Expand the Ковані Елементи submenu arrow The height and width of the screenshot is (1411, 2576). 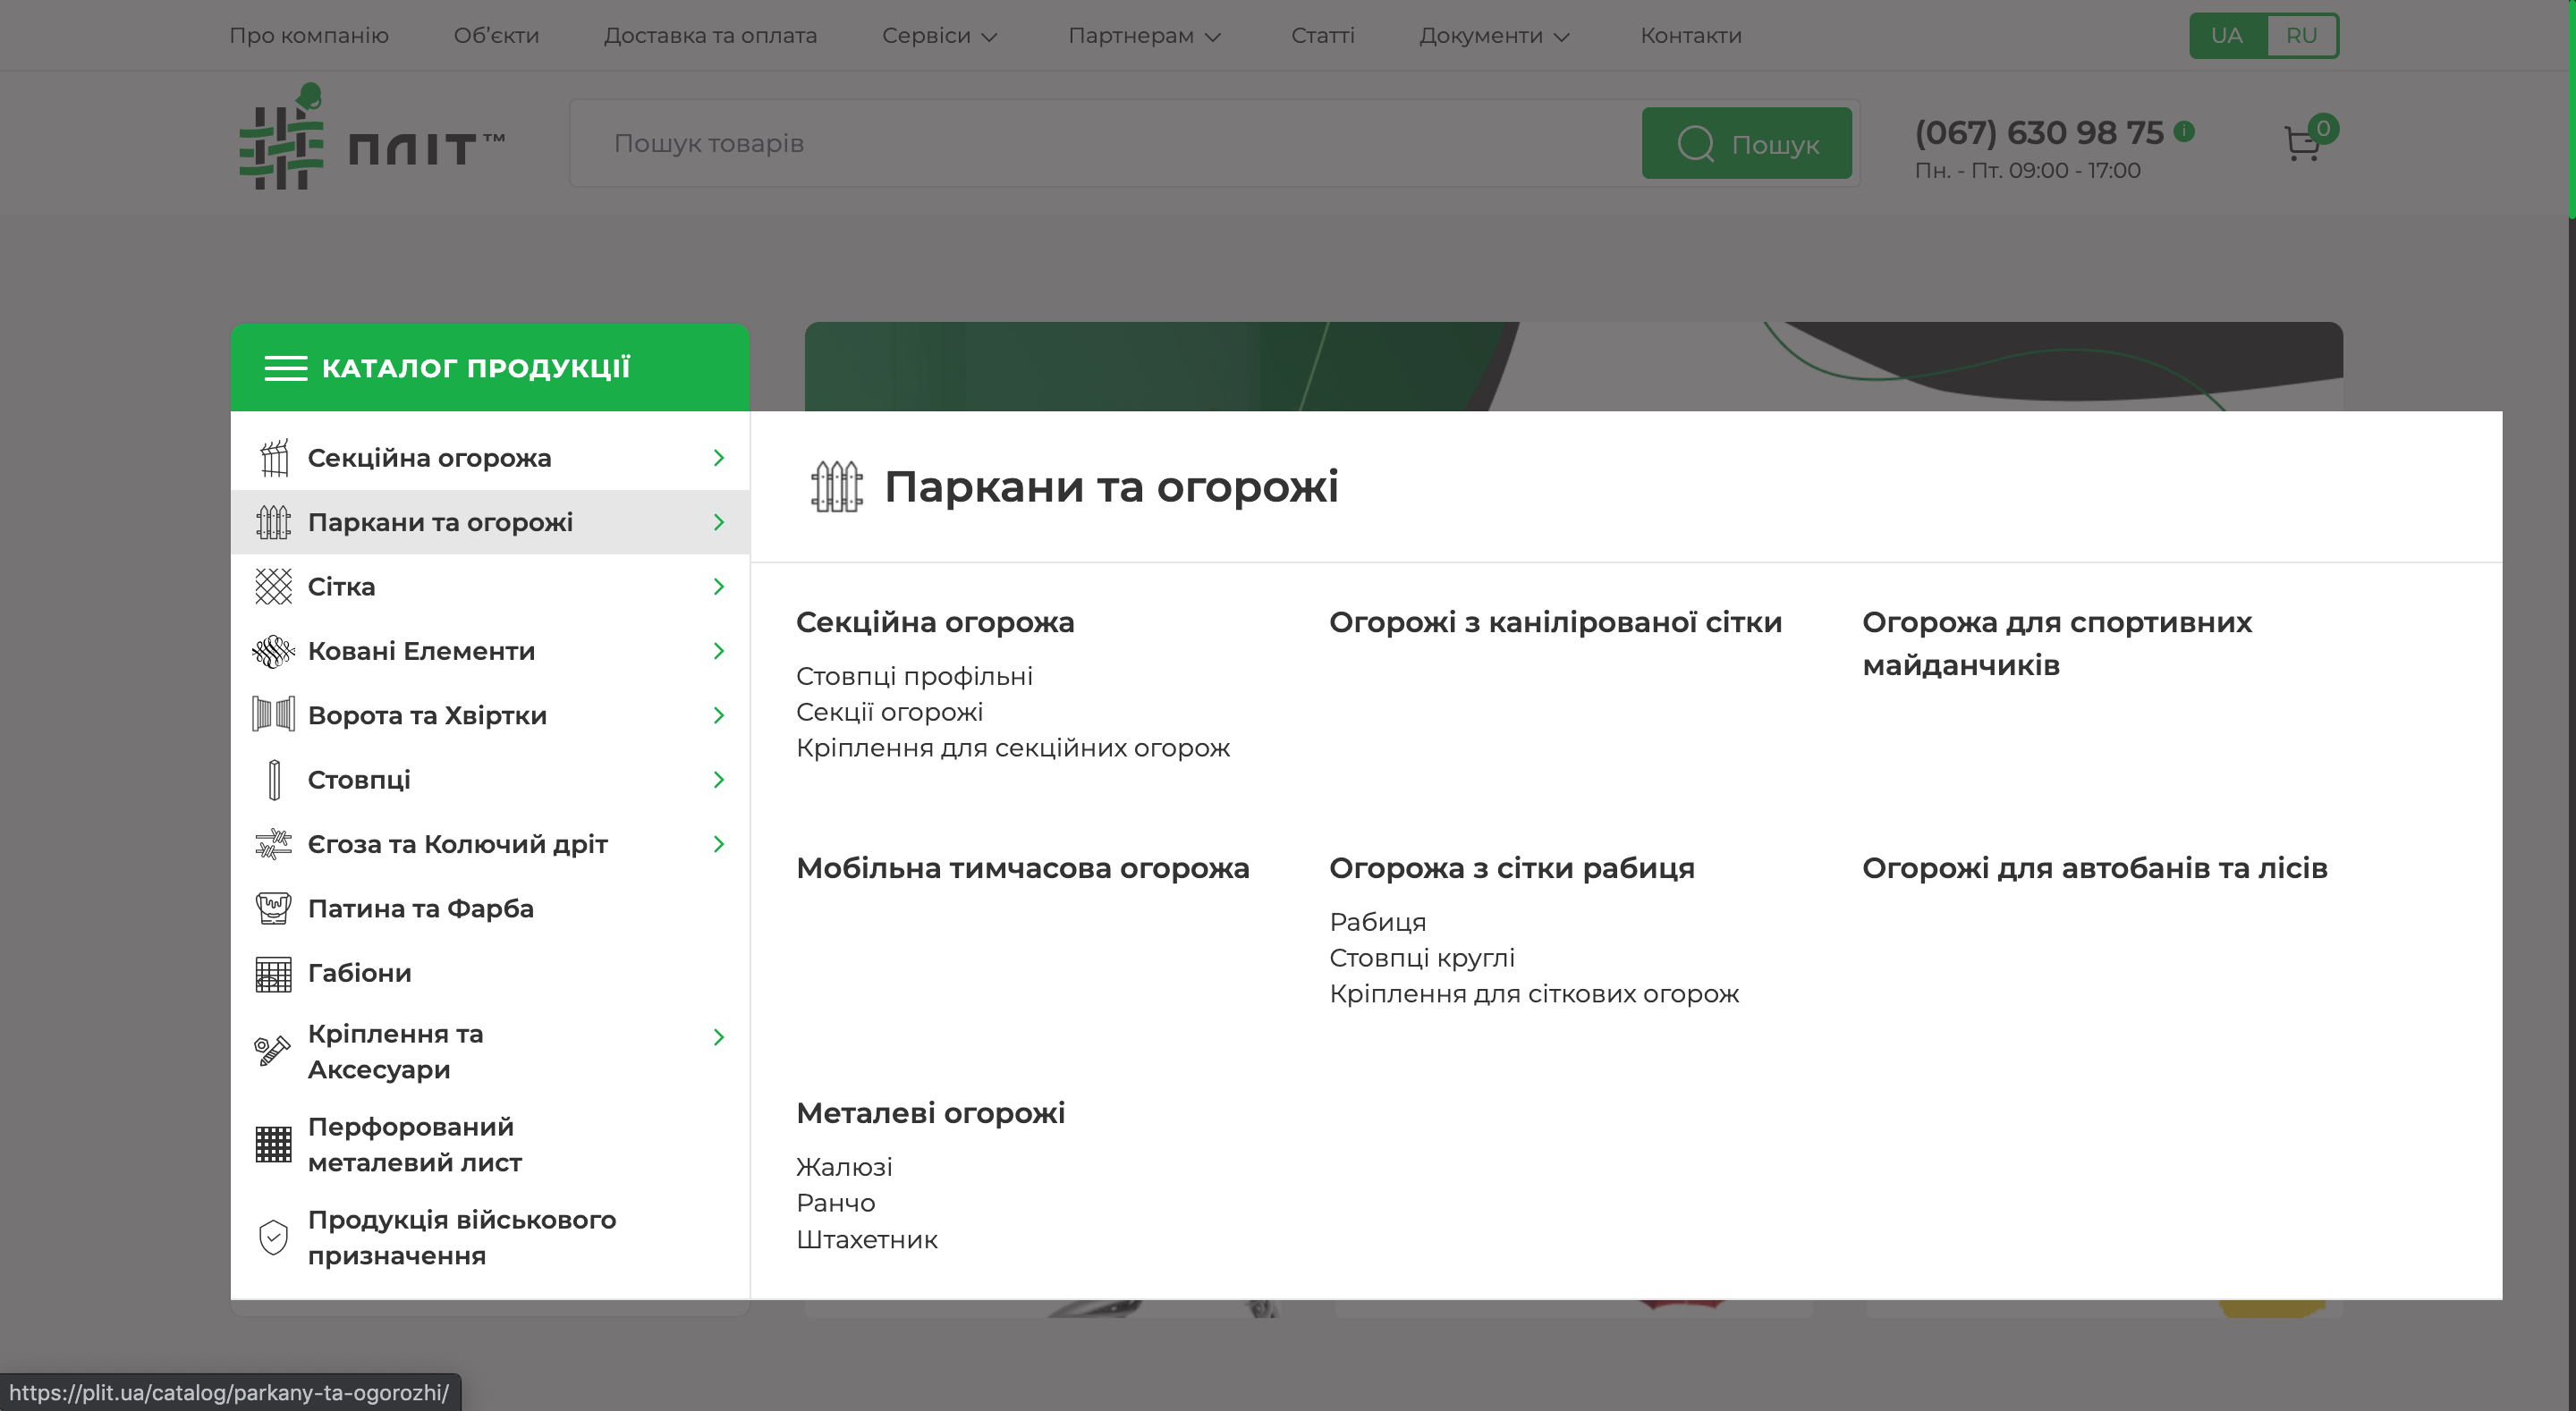718,651
